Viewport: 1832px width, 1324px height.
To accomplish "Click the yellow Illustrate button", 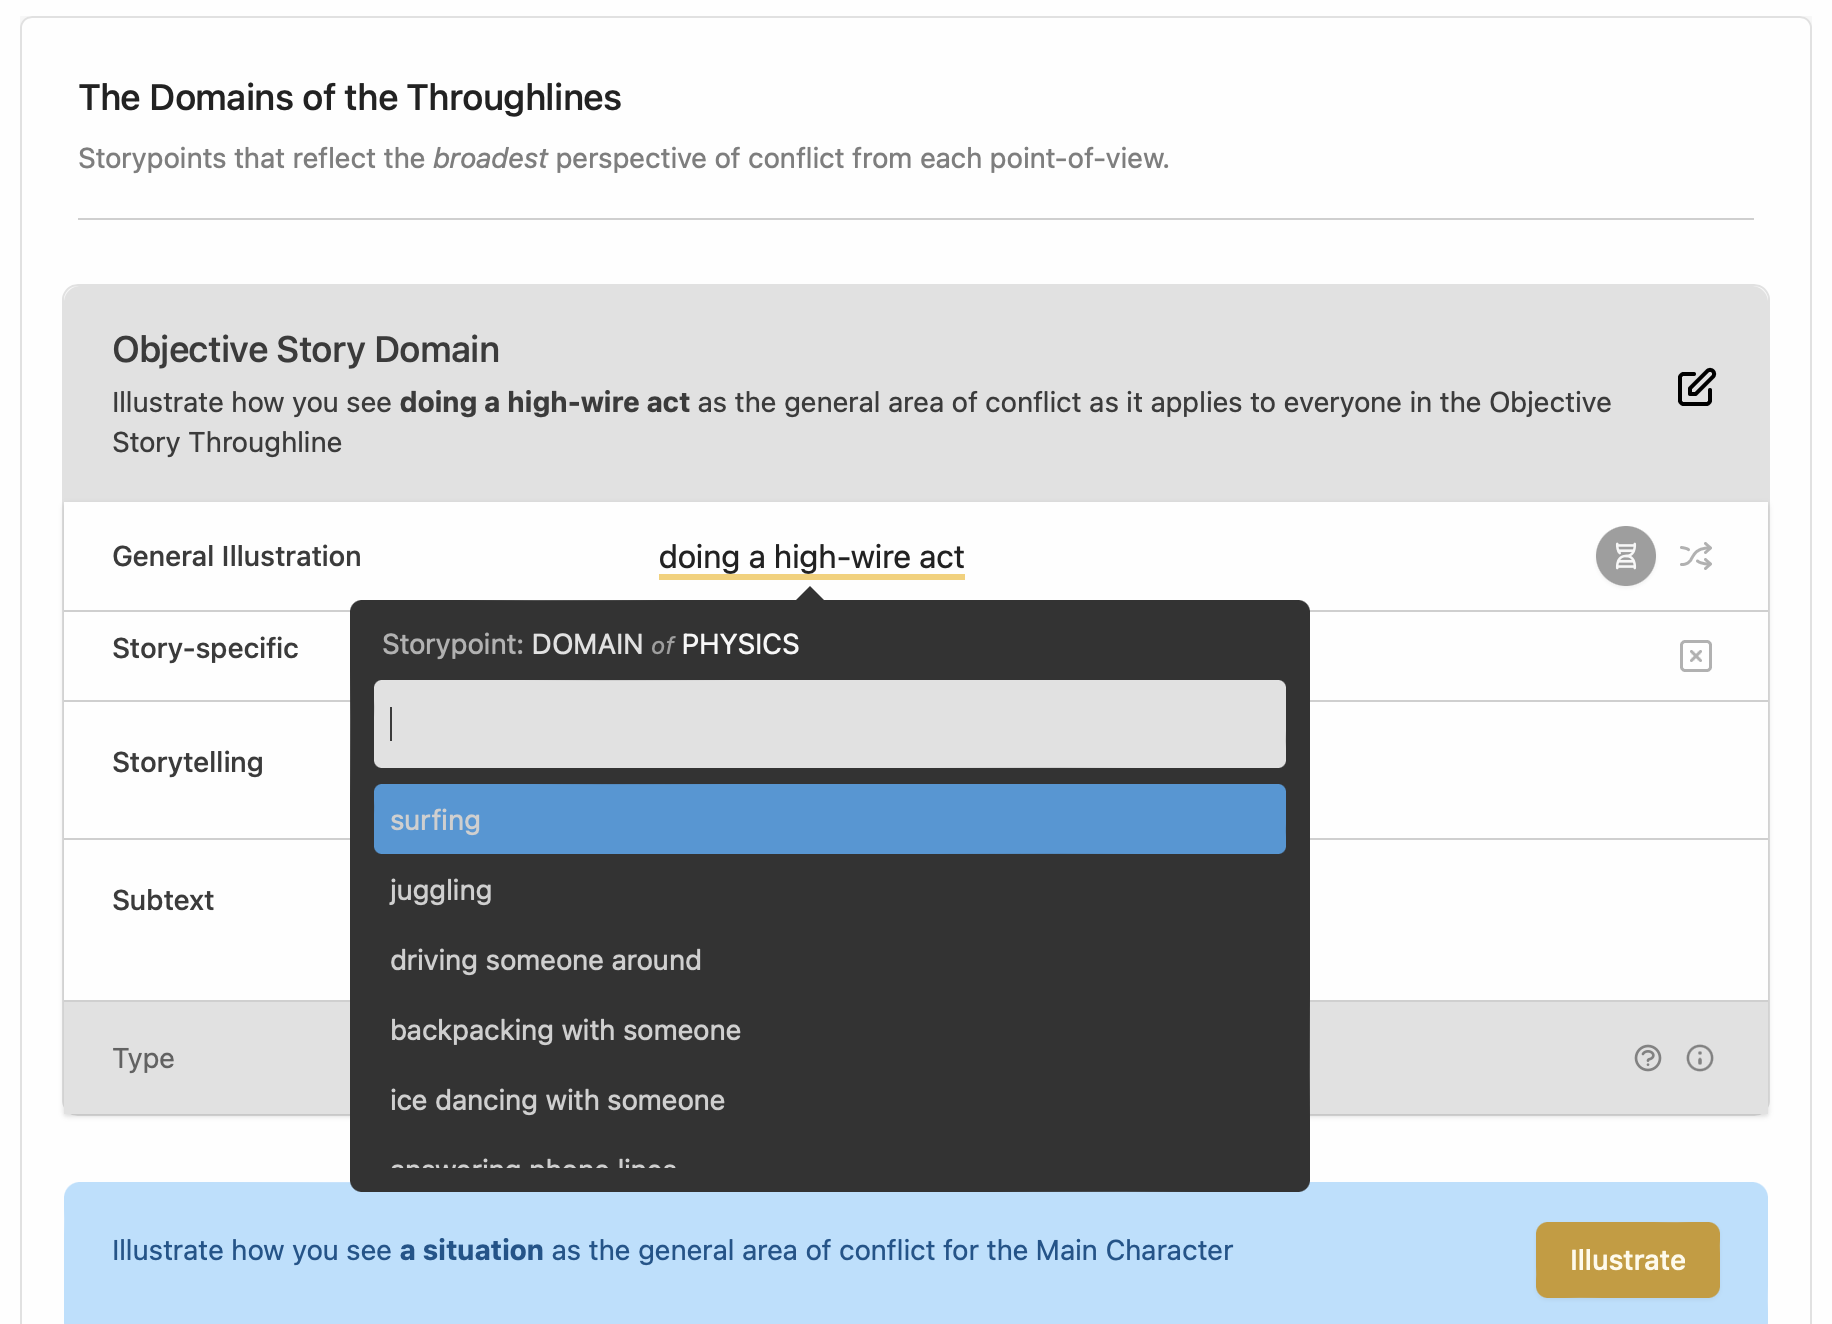I will coord(1627,1260).
